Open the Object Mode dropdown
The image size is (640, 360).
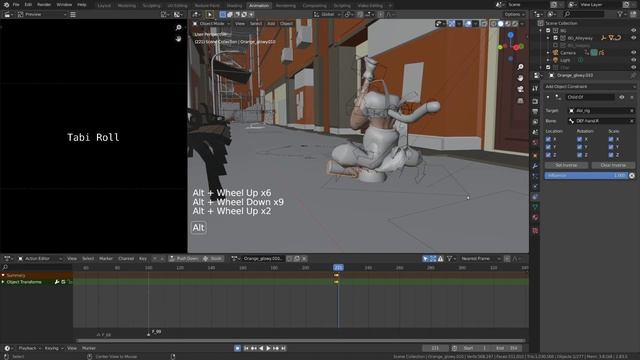tap(211, 24)
